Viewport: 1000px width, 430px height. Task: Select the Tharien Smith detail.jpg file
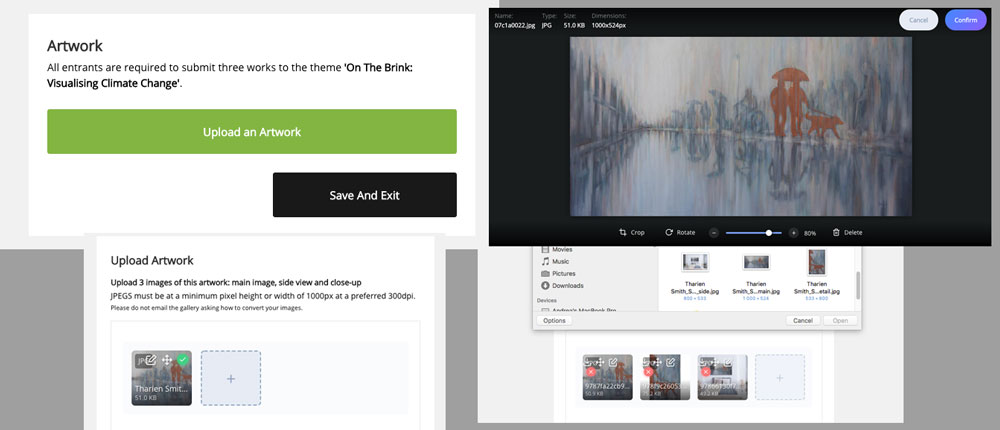tap(817, 274)
